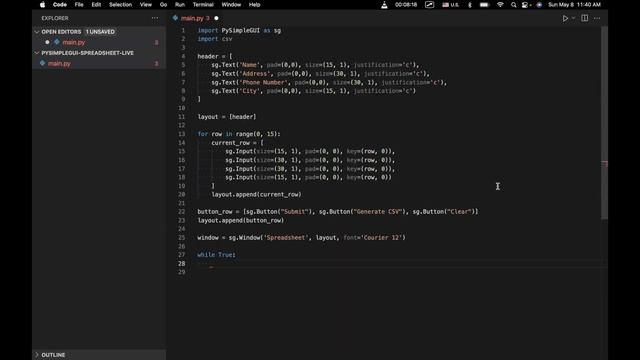This screenshot has height=360, width=640.
Task: Expand the Outline section
Action: coord(37,355)
